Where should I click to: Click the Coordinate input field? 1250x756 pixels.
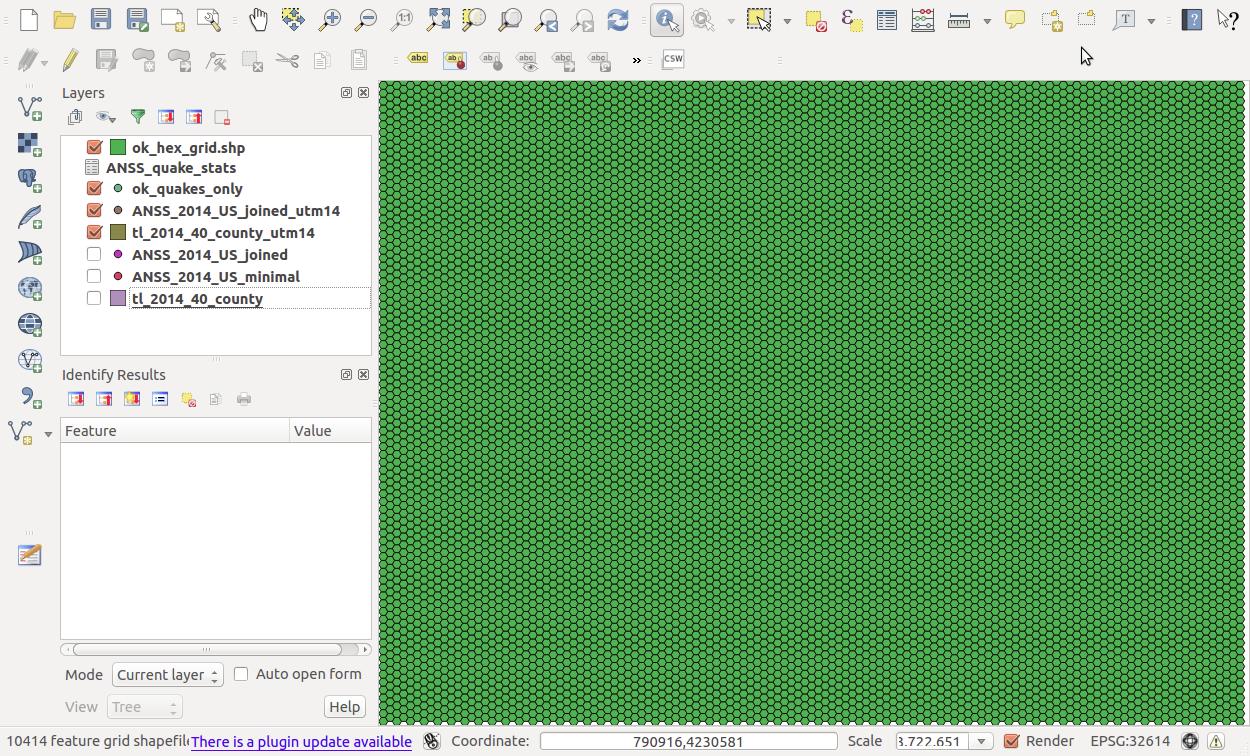(x=688, y=742)
